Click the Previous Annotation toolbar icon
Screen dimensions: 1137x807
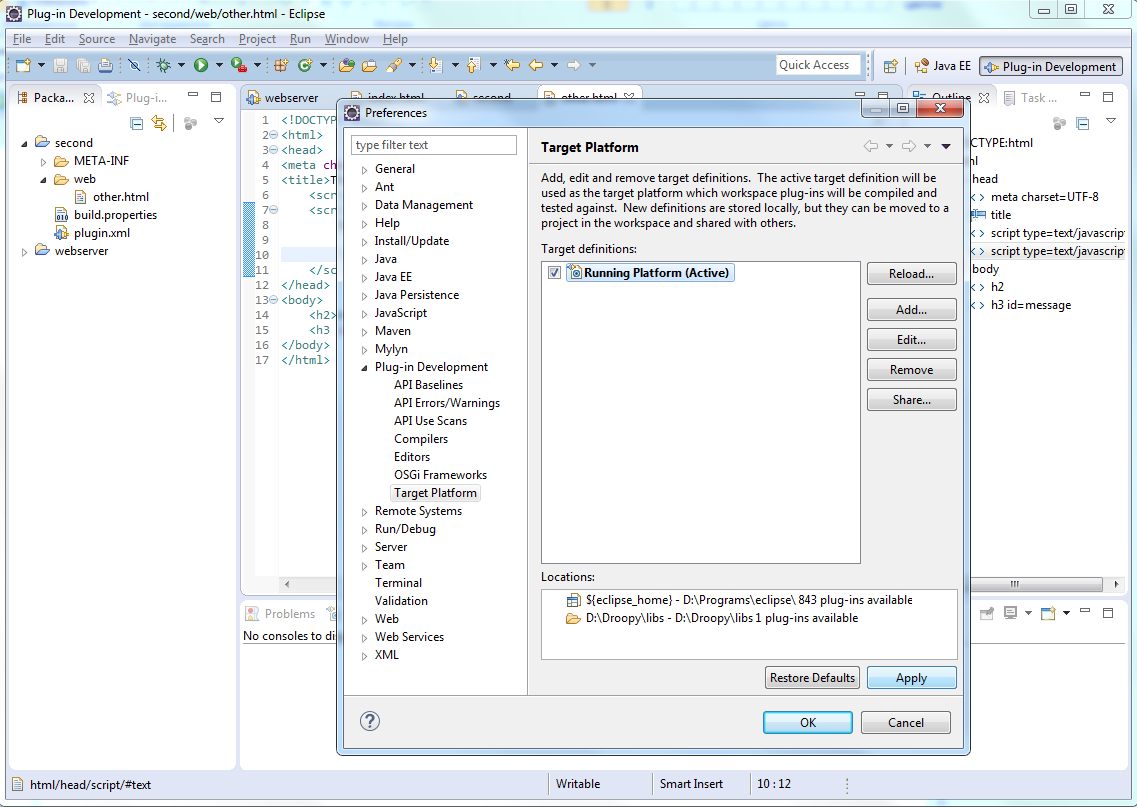point(473,65)
